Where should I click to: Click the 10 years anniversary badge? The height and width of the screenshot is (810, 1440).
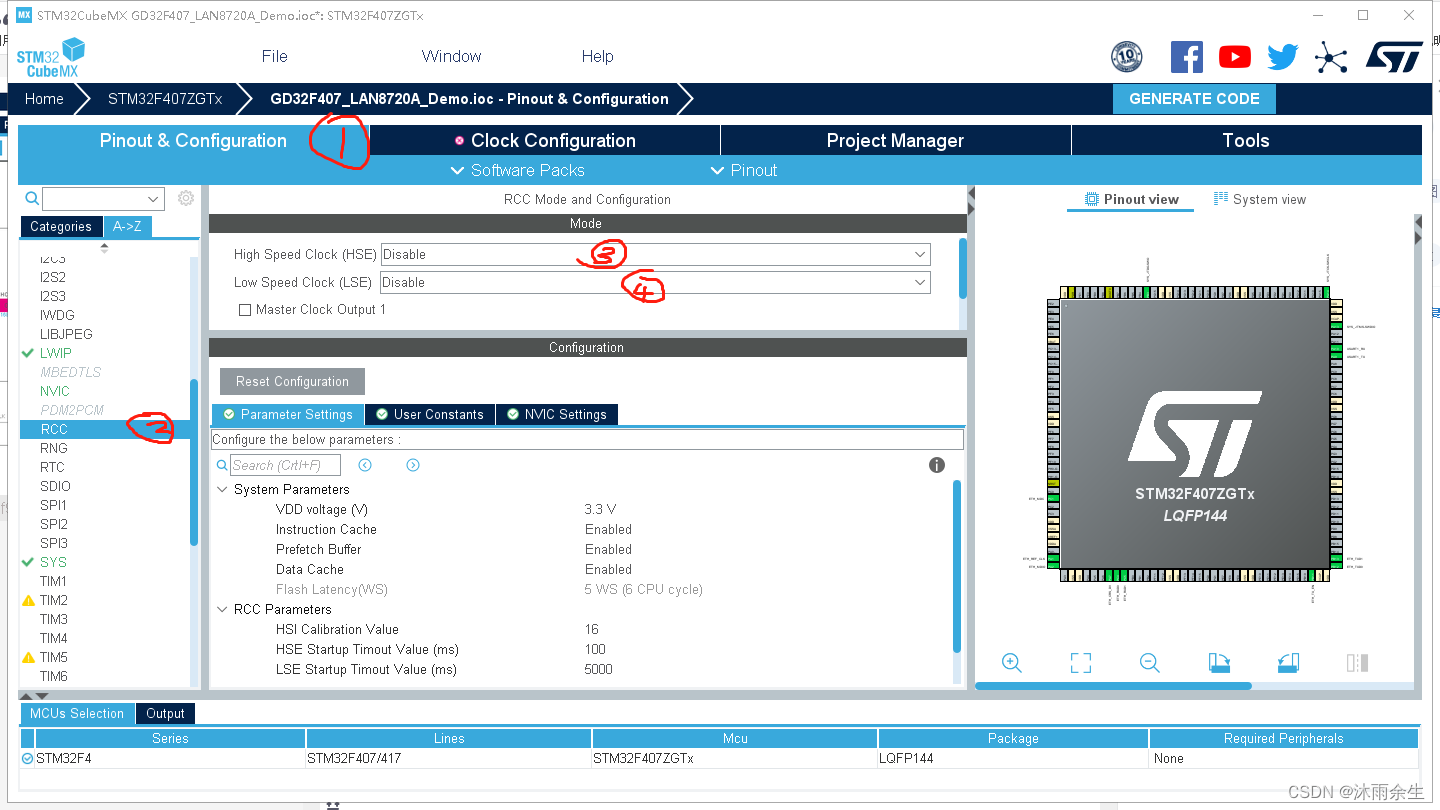(x=1126, y=57)
